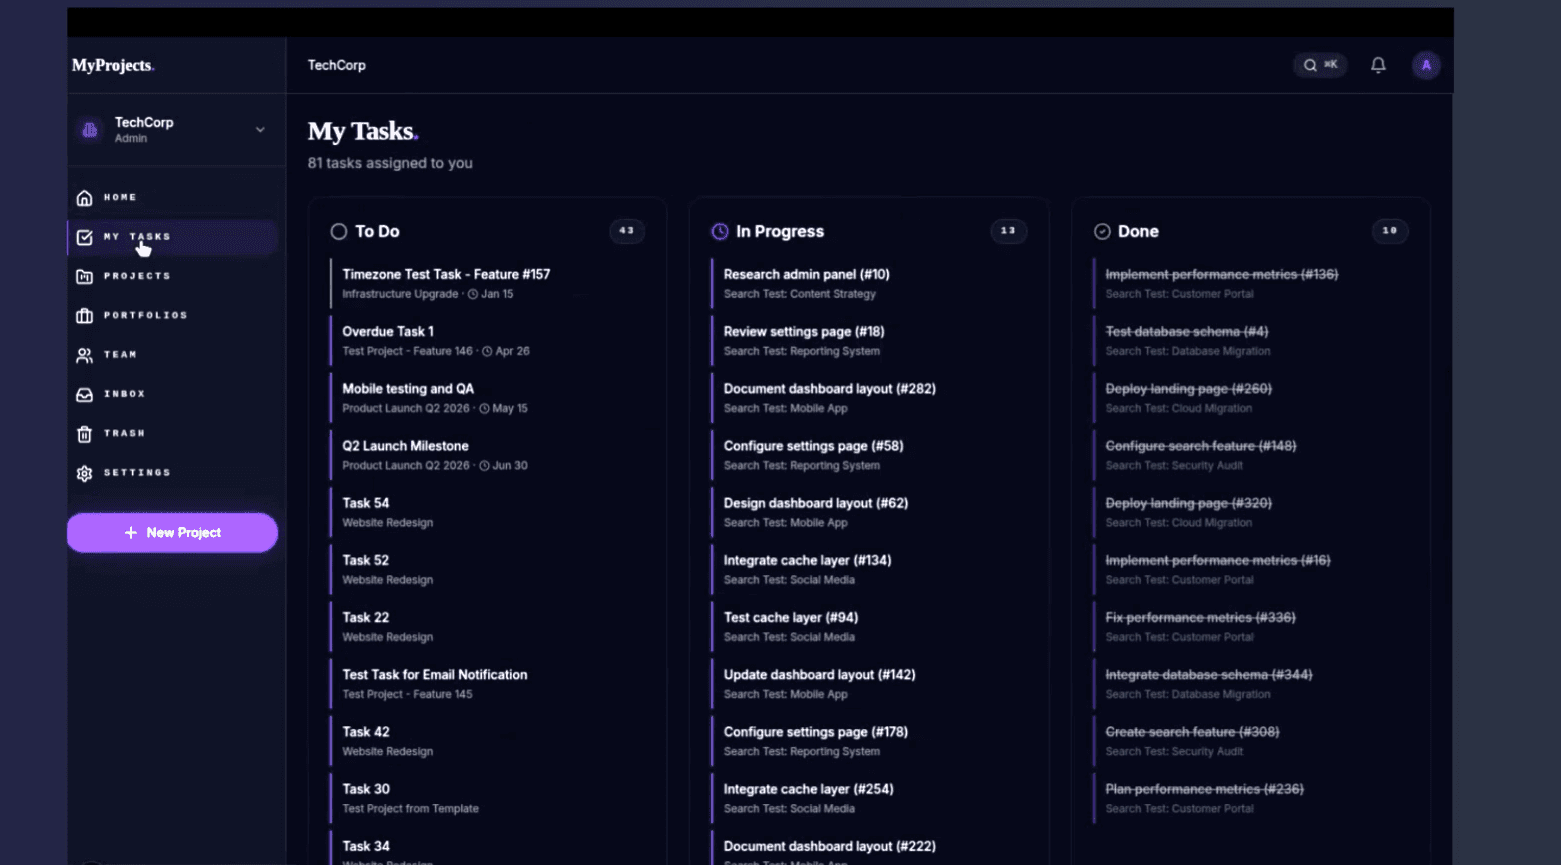Open Settings menu item

[172, 473]
